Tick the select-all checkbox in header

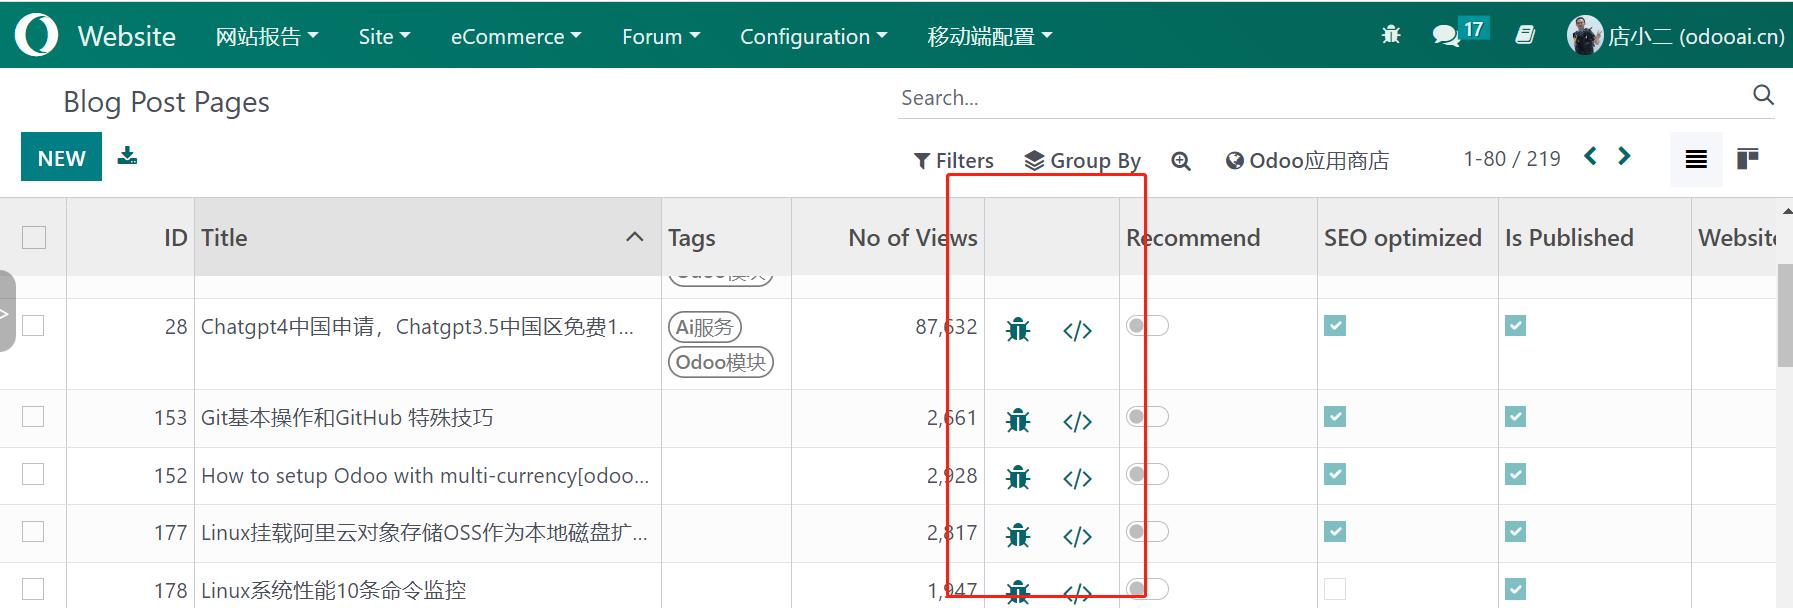34,237
